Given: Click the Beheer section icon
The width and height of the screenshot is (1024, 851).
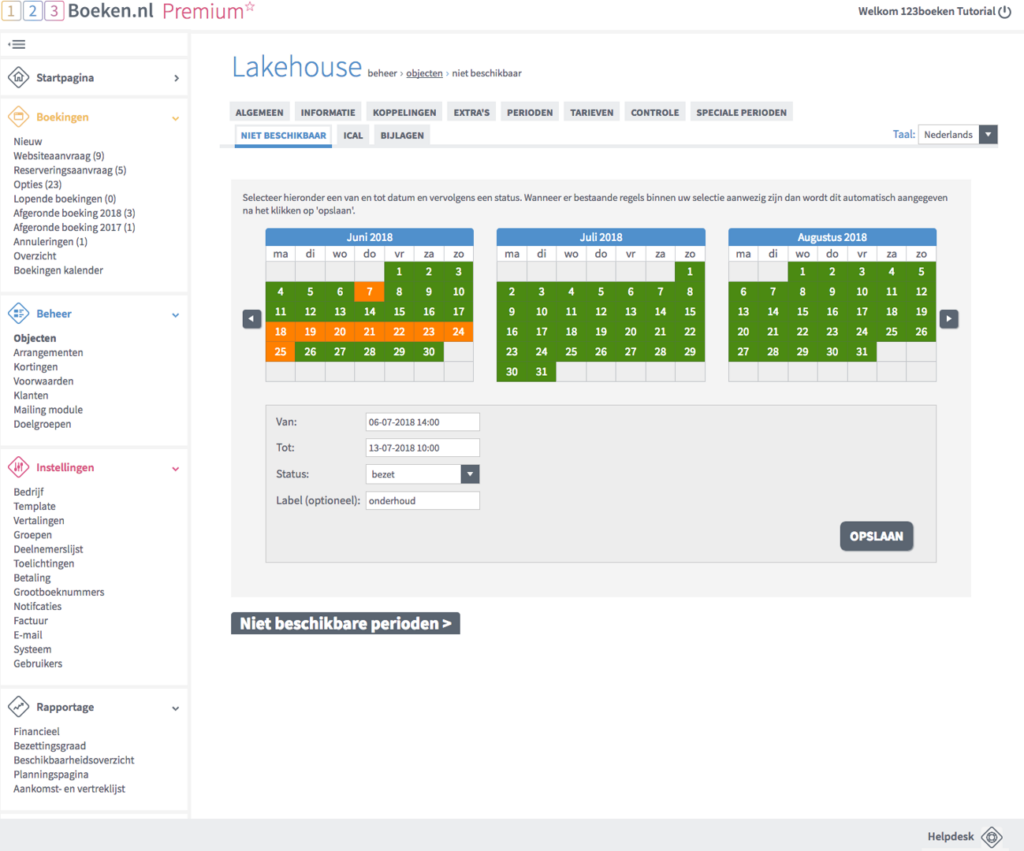Looking at the screenshot, I should 18,313.
